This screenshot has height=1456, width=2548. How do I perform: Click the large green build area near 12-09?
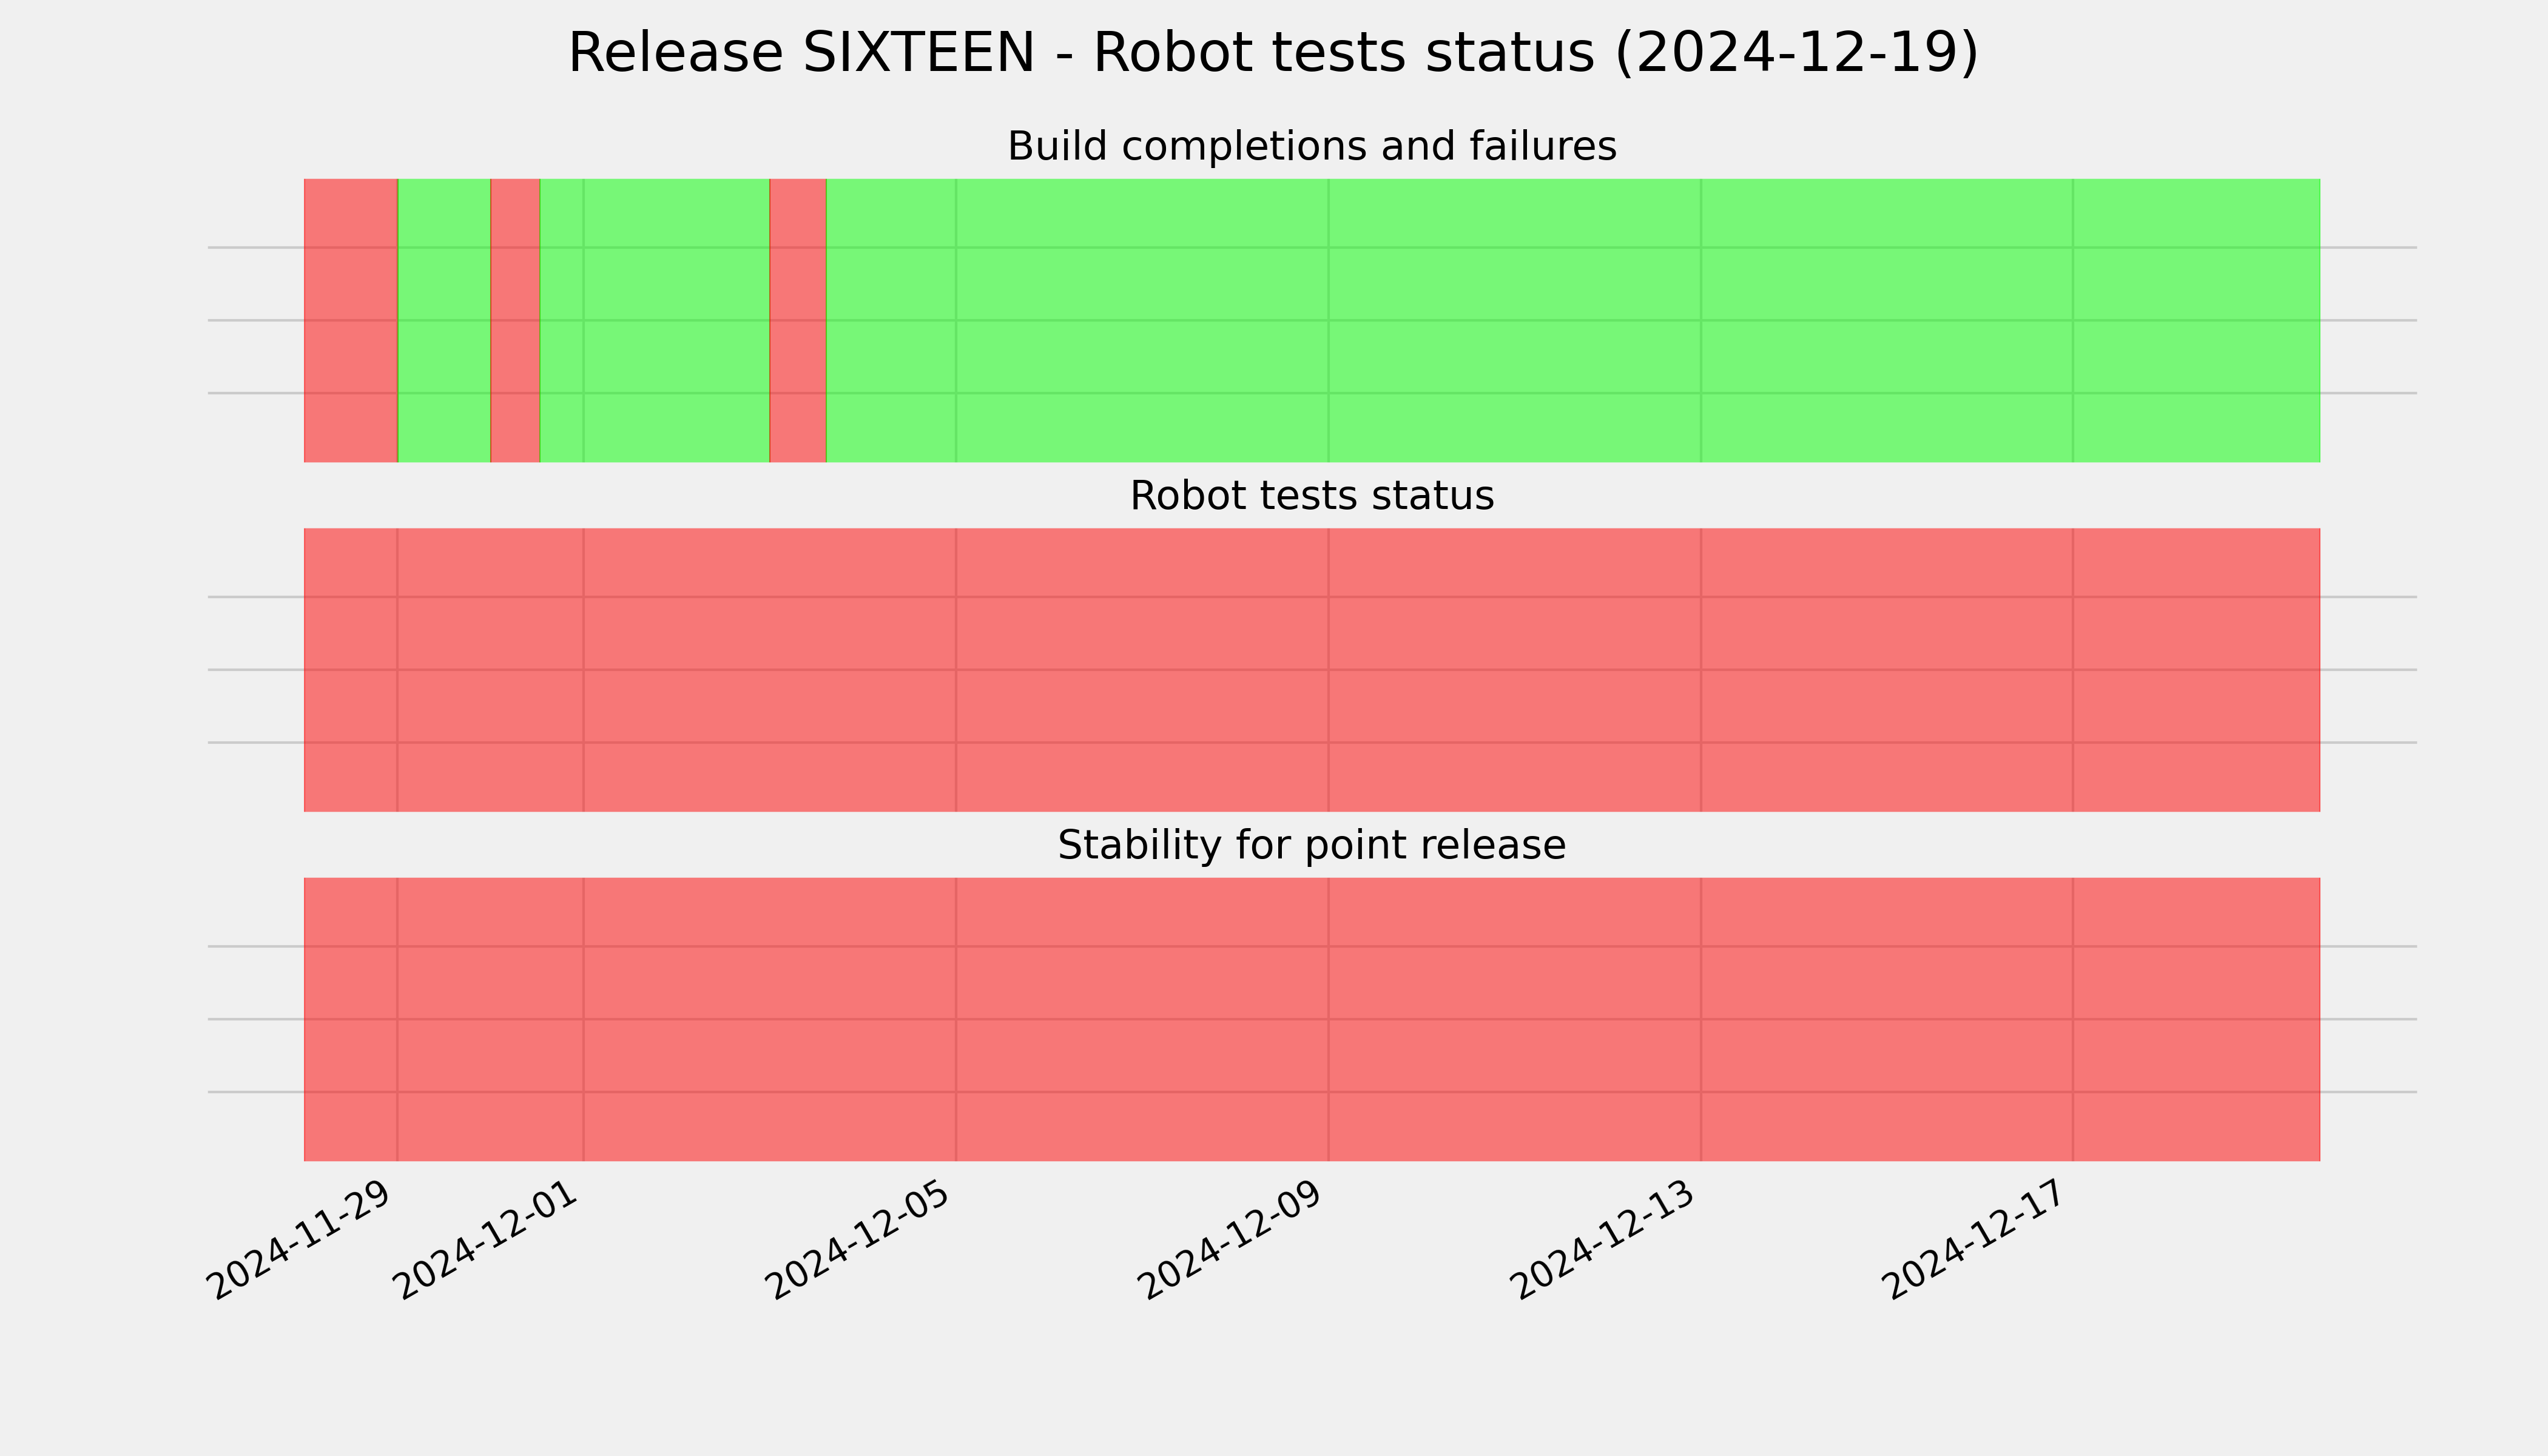[1328, 320]
